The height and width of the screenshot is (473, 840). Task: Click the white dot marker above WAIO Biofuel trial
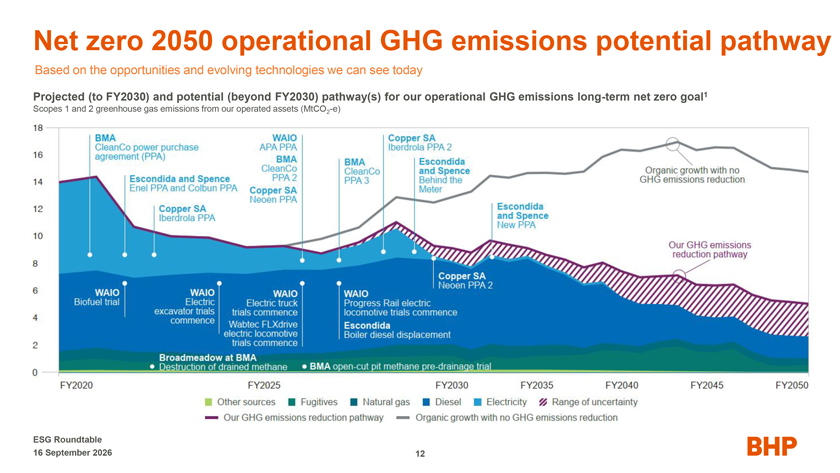tap(125, 283)
